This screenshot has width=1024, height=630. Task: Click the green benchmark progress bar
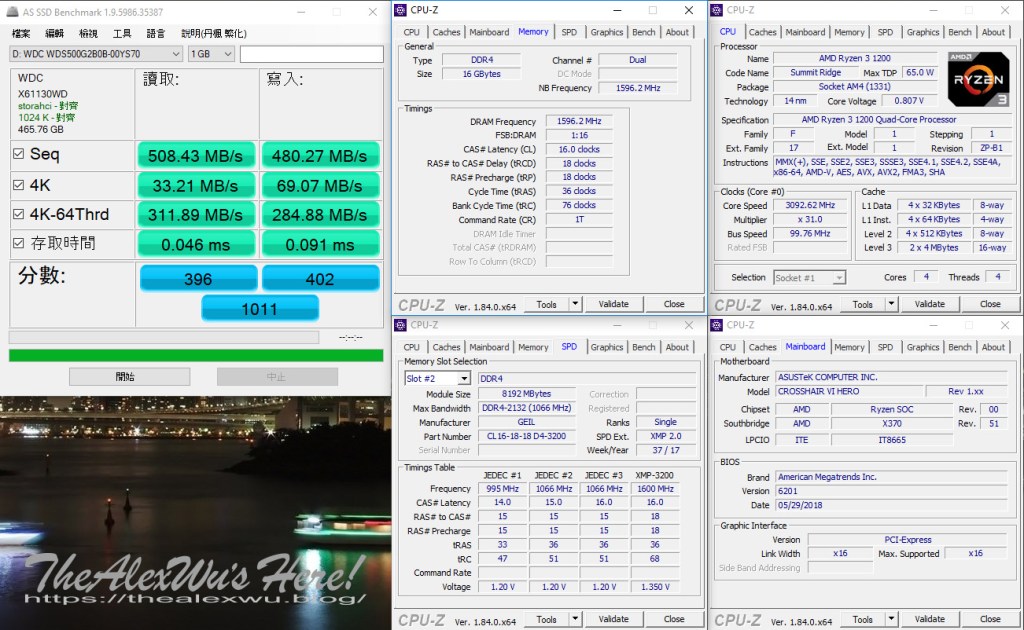(x=196, y=355)
